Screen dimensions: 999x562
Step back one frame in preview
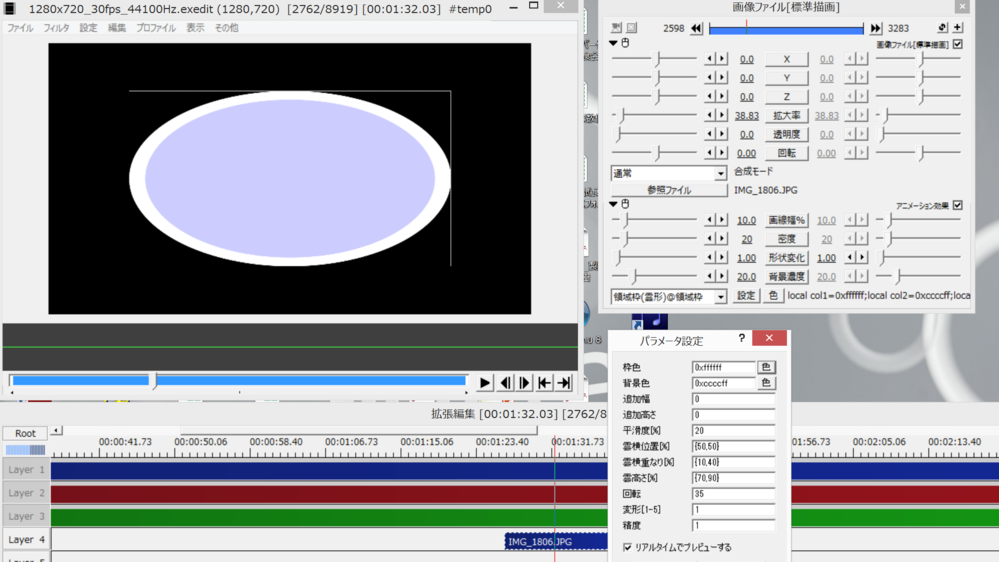point(505,383)
